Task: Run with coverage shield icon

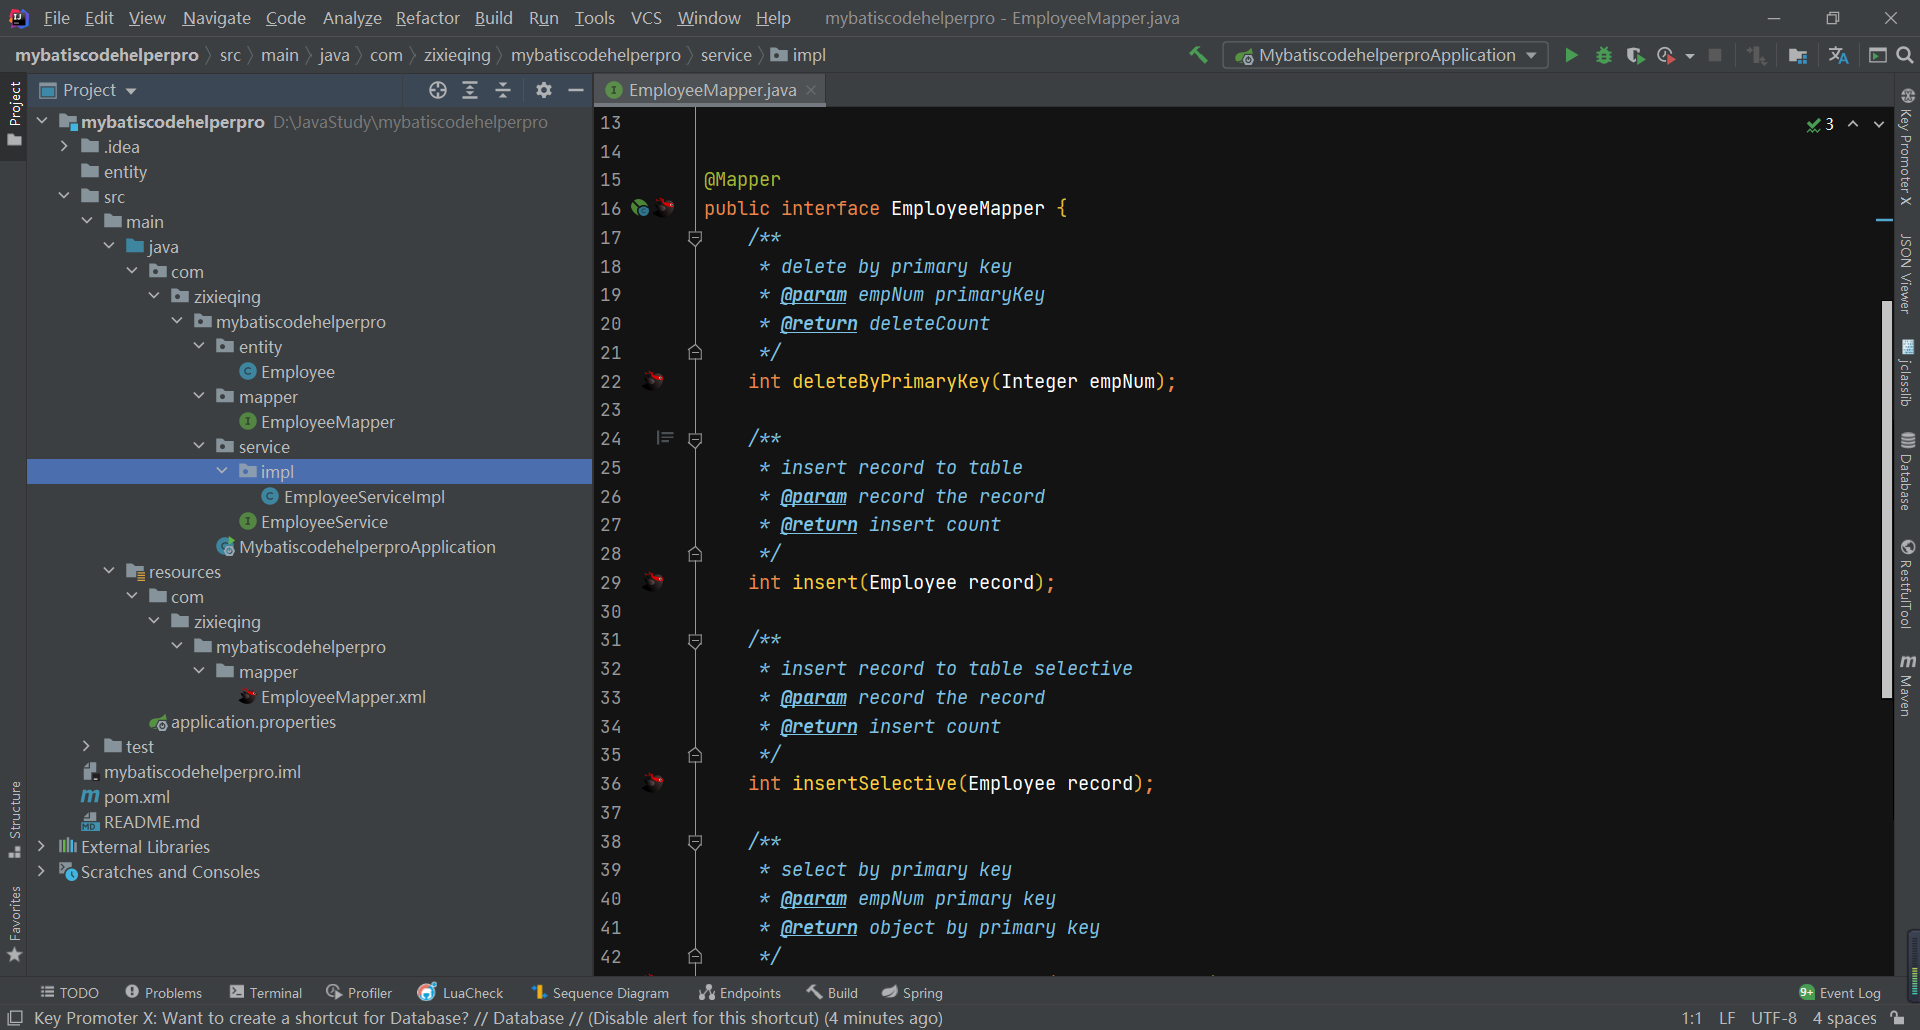Action: pos(1635,55)
